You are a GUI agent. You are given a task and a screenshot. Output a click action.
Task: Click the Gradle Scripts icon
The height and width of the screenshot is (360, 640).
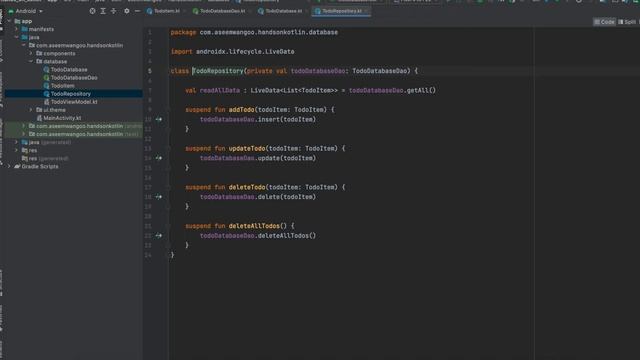17,167
